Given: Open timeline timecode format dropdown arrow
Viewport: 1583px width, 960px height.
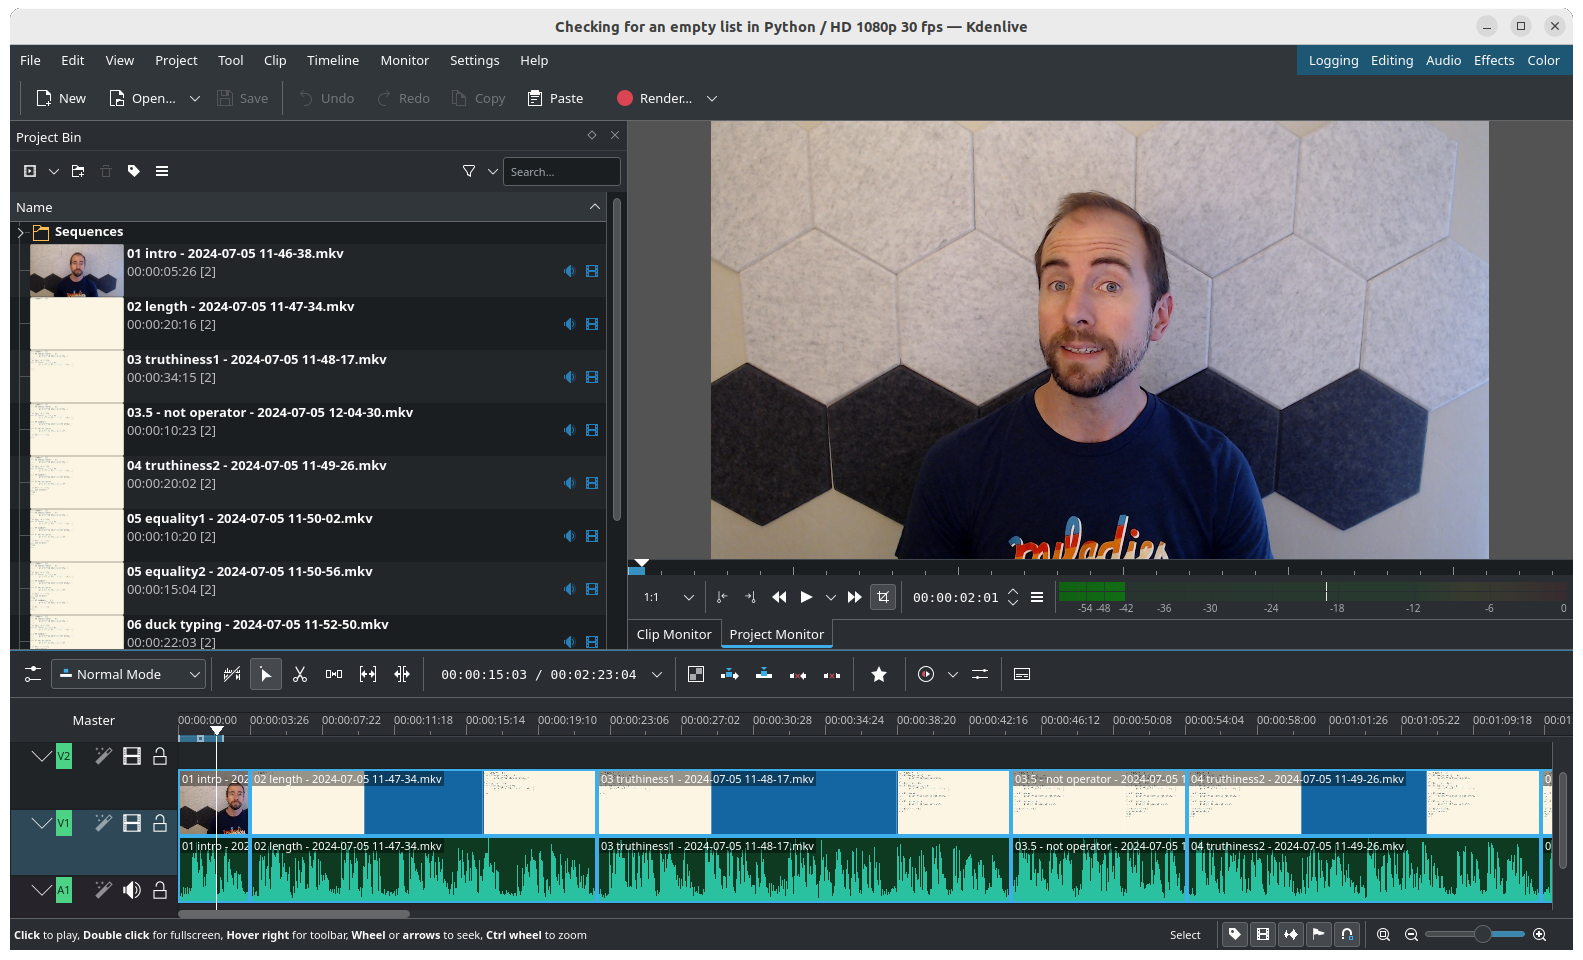Looking at the screenshot, I should click(657, 675).
